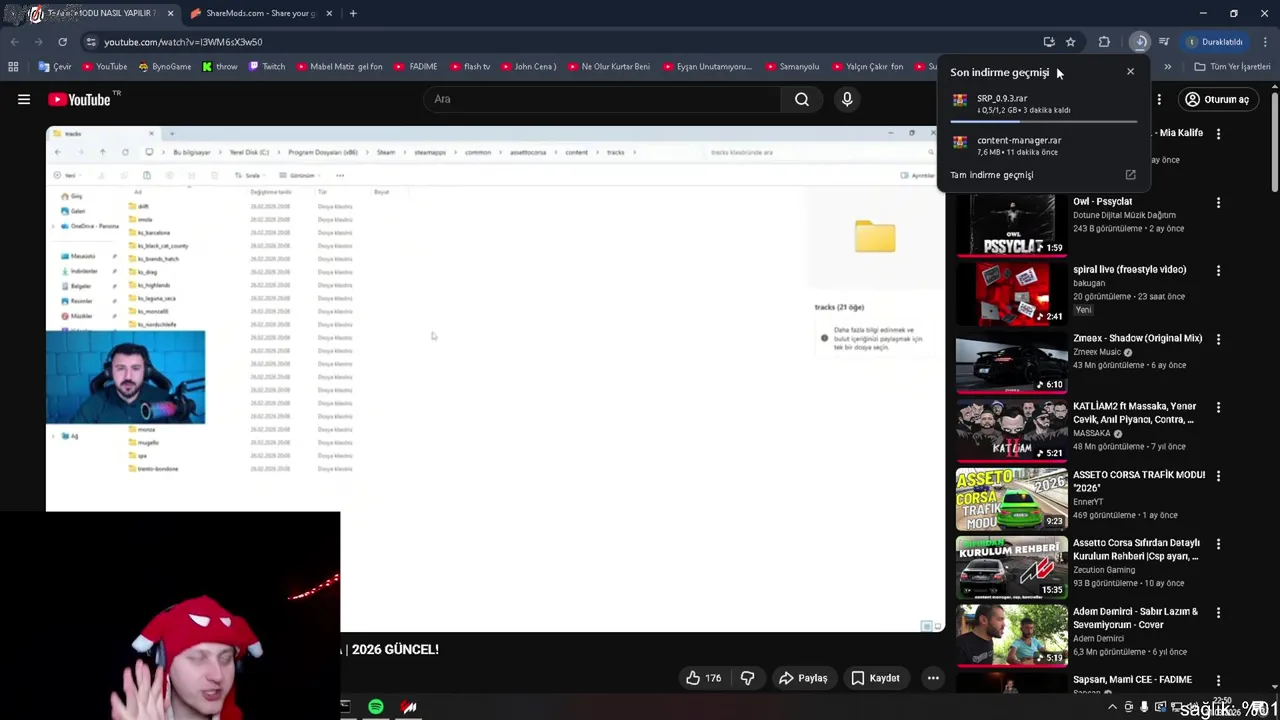Close the 'Son indirme geçmişi' popup

[x=1130, y=72]
